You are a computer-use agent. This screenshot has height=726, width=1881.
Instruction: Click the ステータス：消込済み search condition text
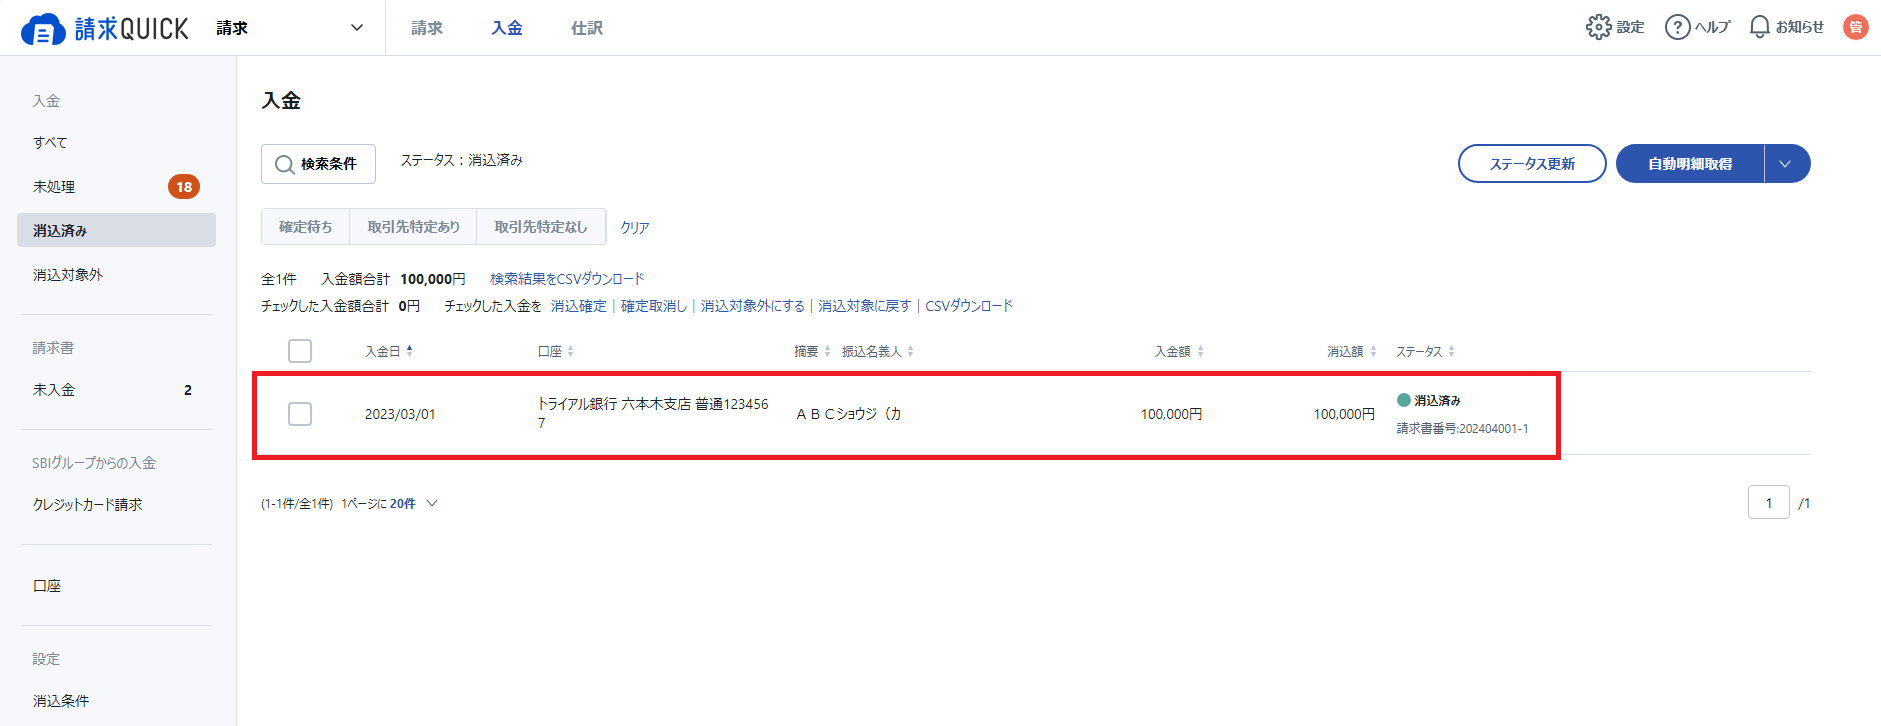[x=462, y=160]
